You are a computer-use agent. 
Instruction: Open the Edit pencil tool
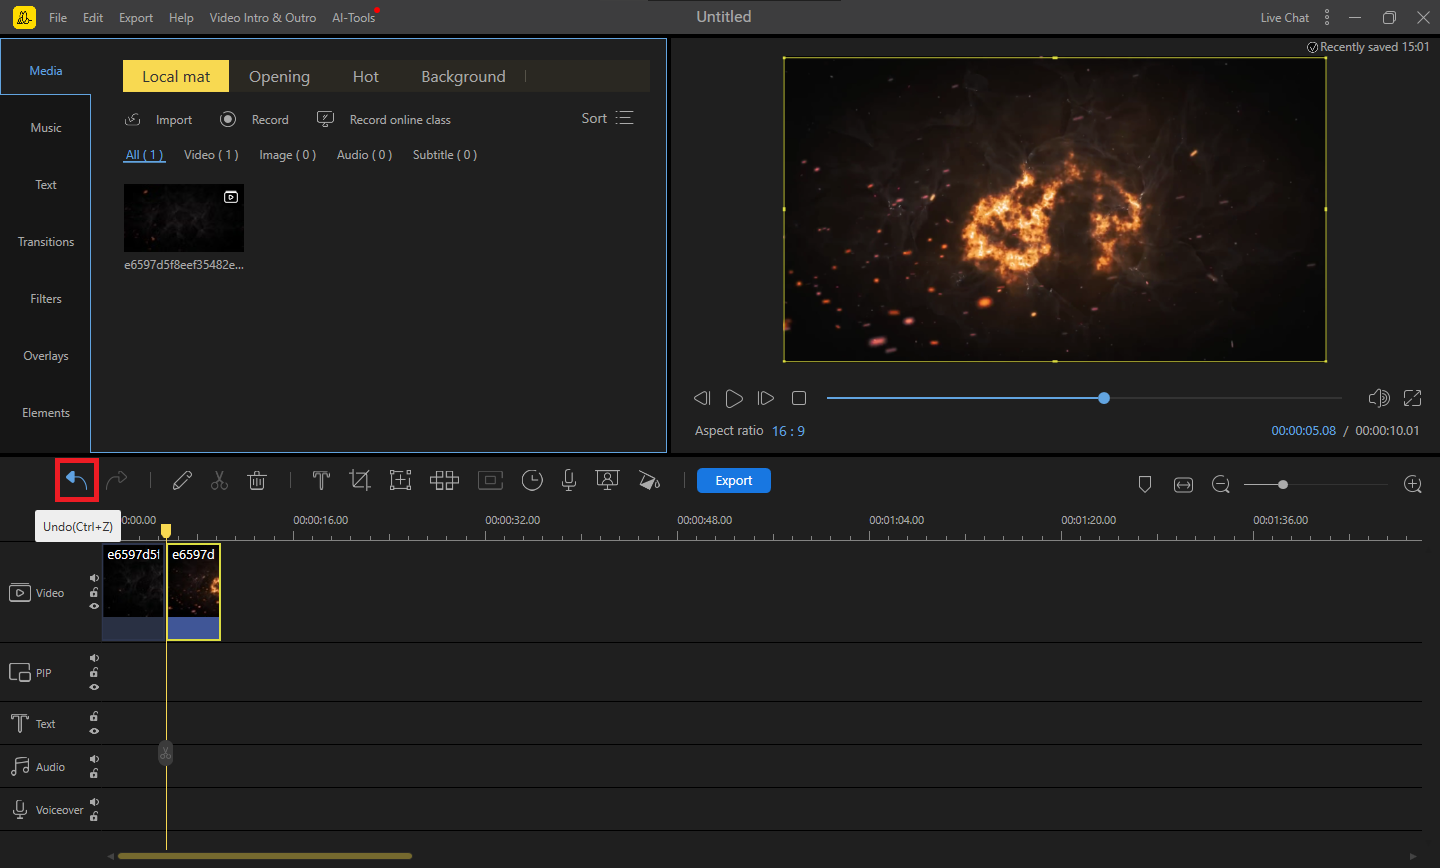[x=182, y=481]
